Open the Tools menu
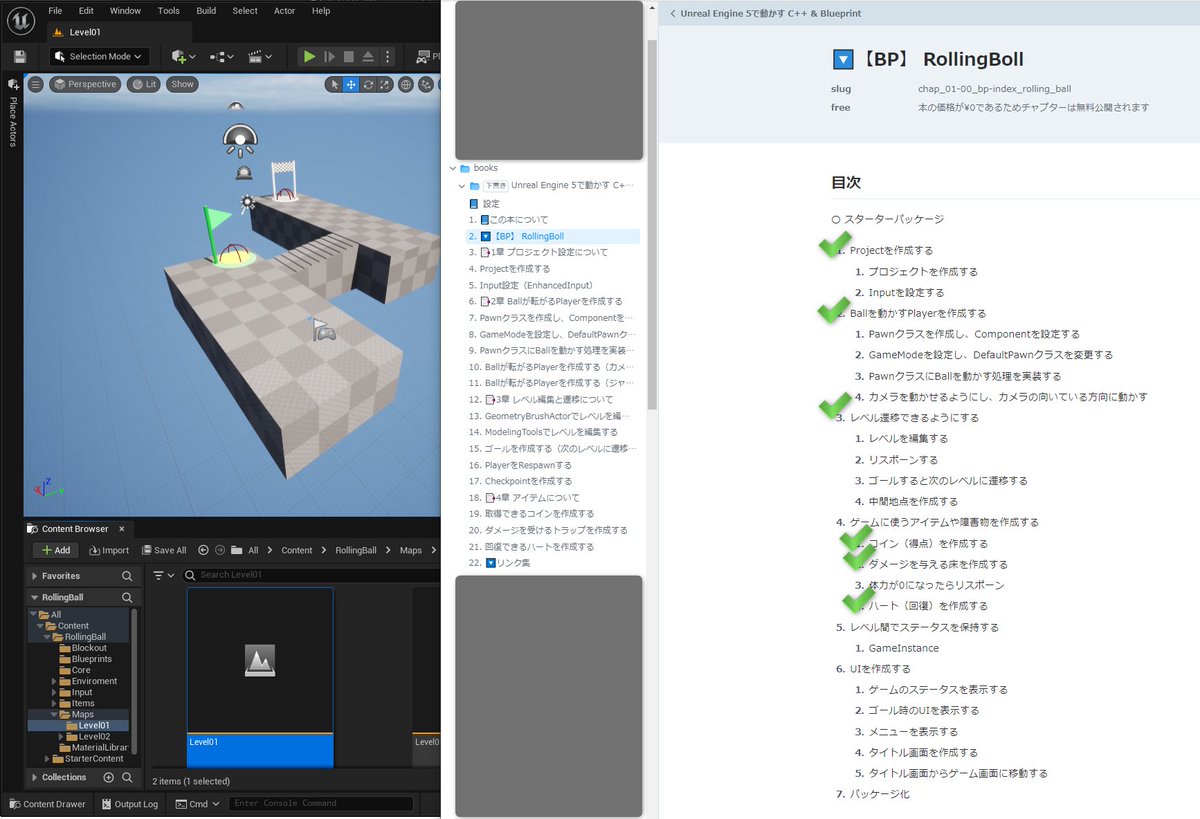This screenshot has width=1200, height=819. tap(168, 11)
